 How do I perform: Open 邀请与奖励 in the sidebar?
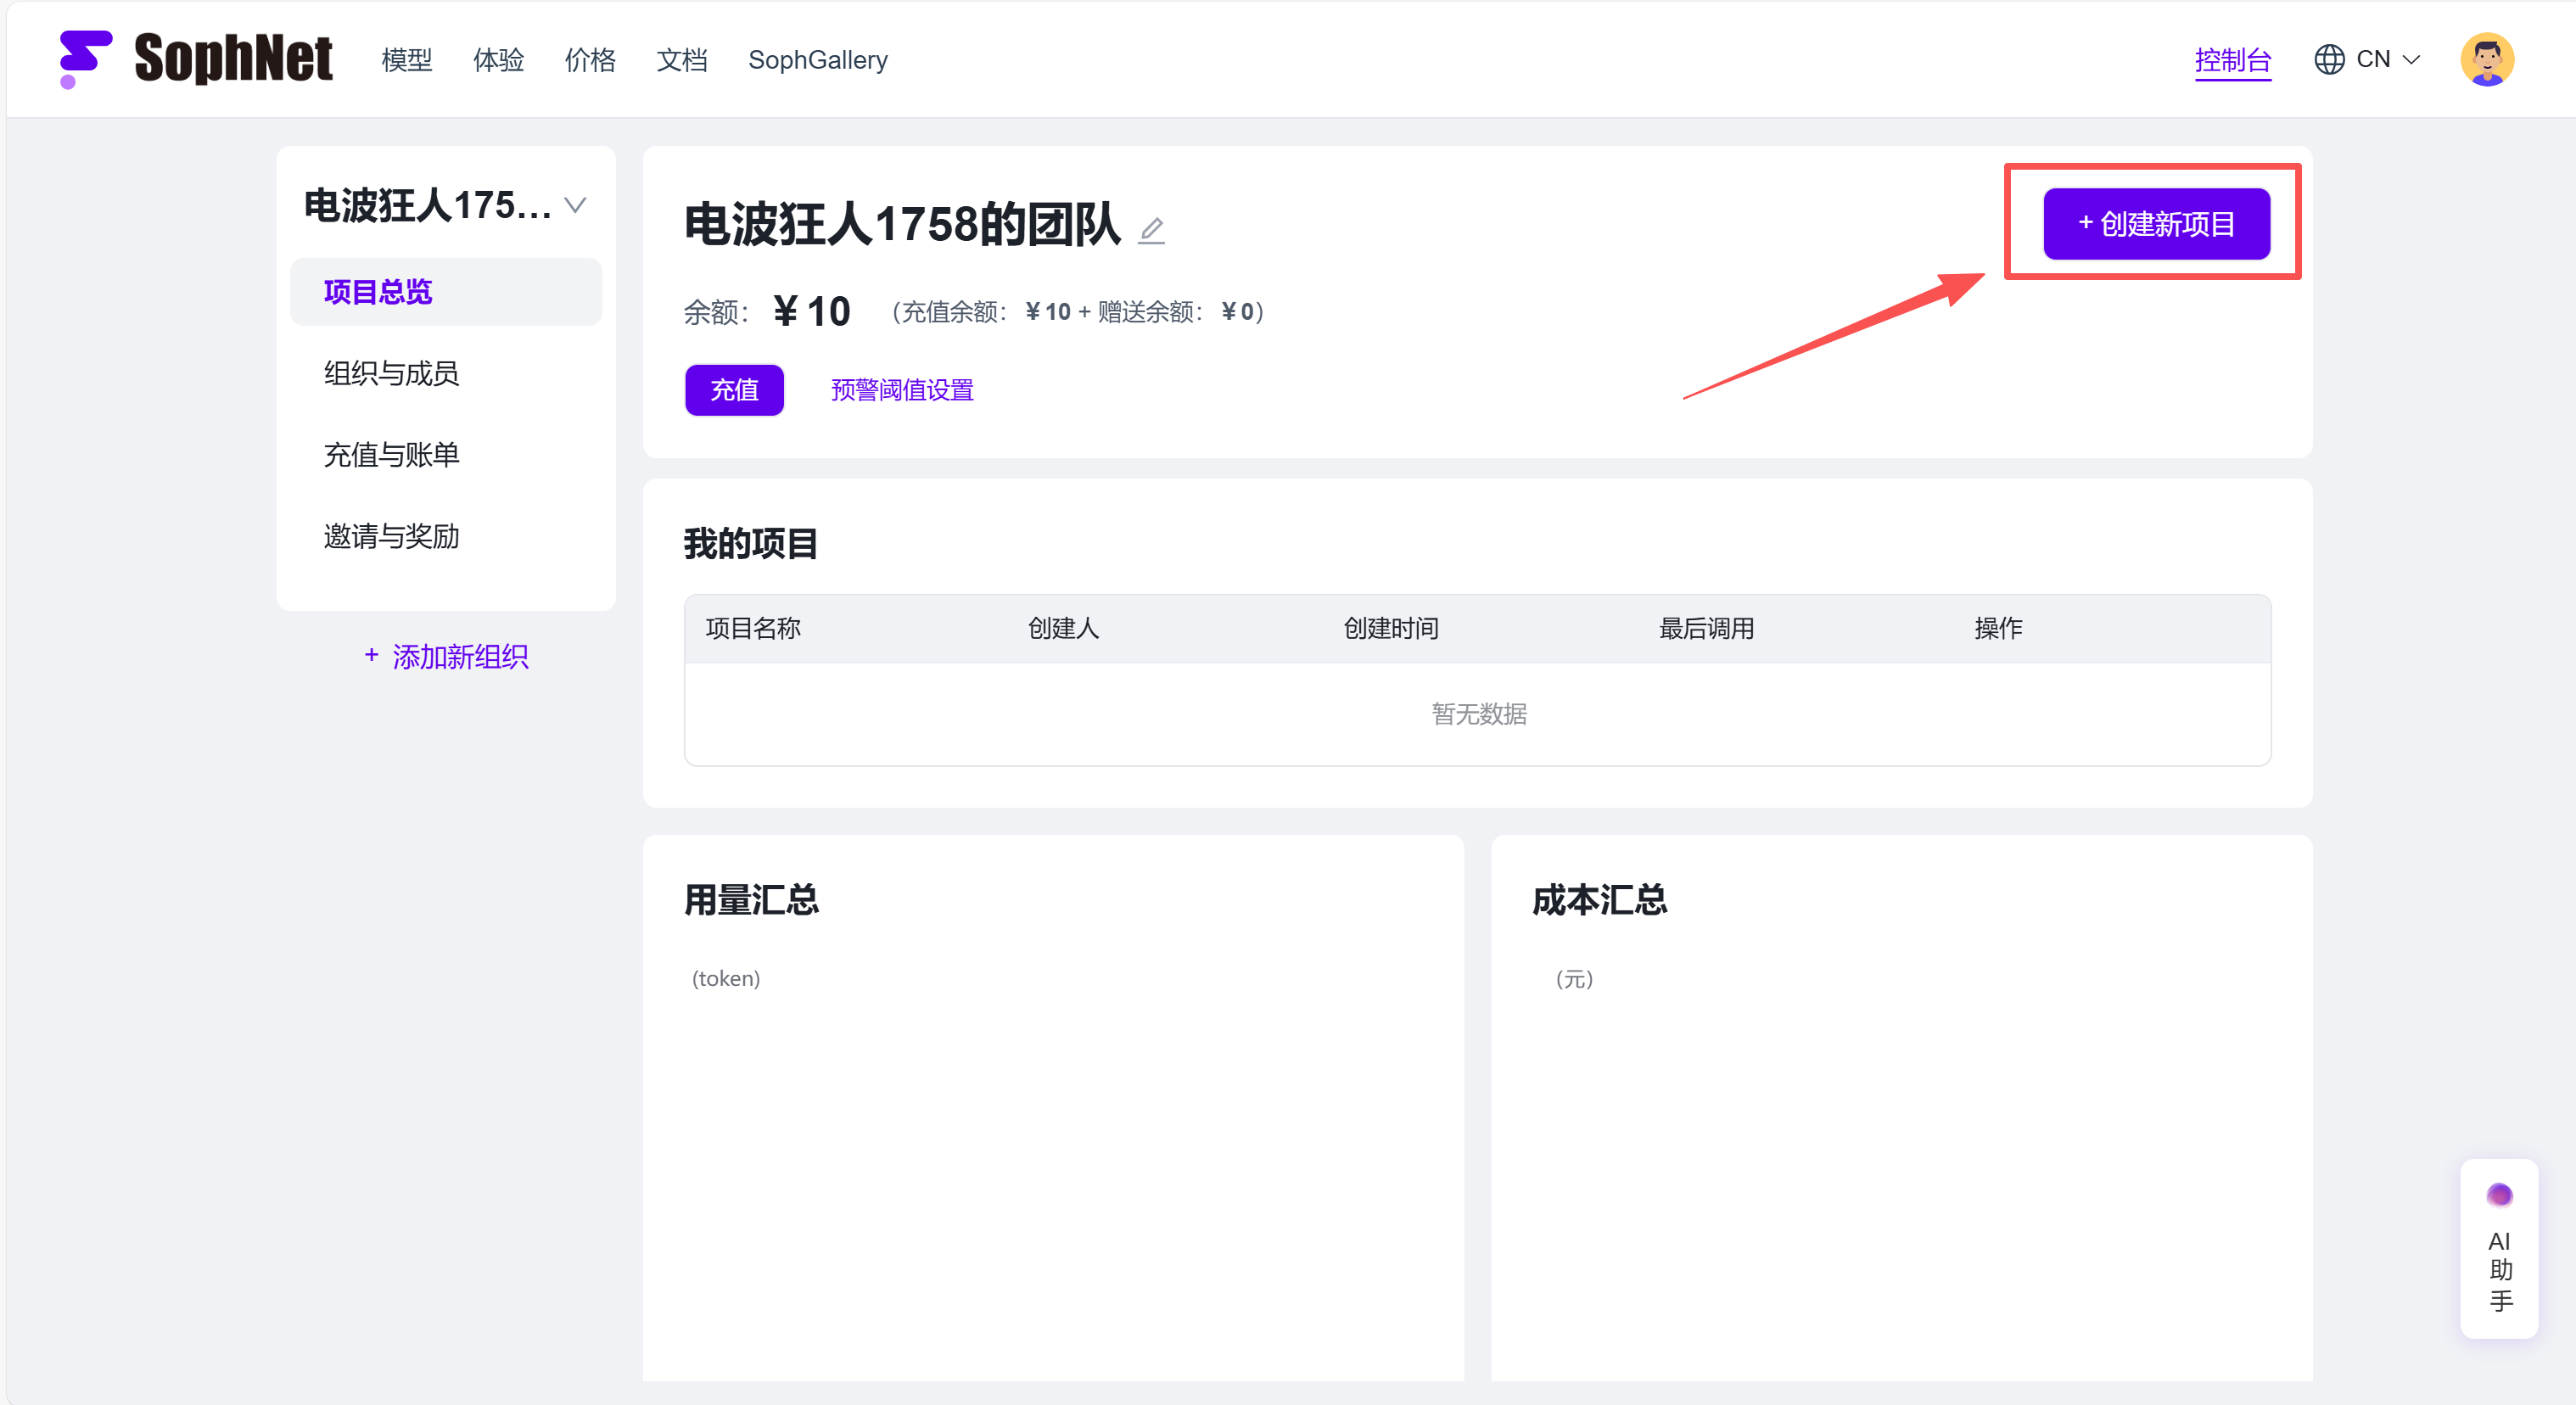[391, 537]
